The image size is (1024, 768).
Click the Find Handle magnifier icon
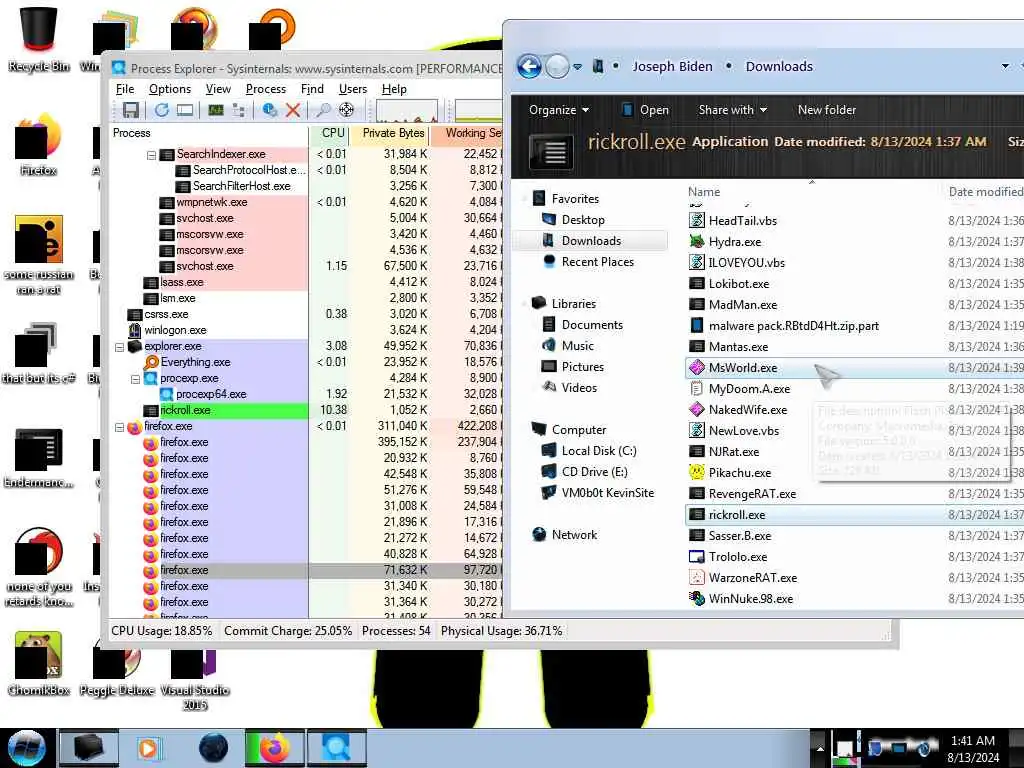pyautogui.click(x=323, y=110)
